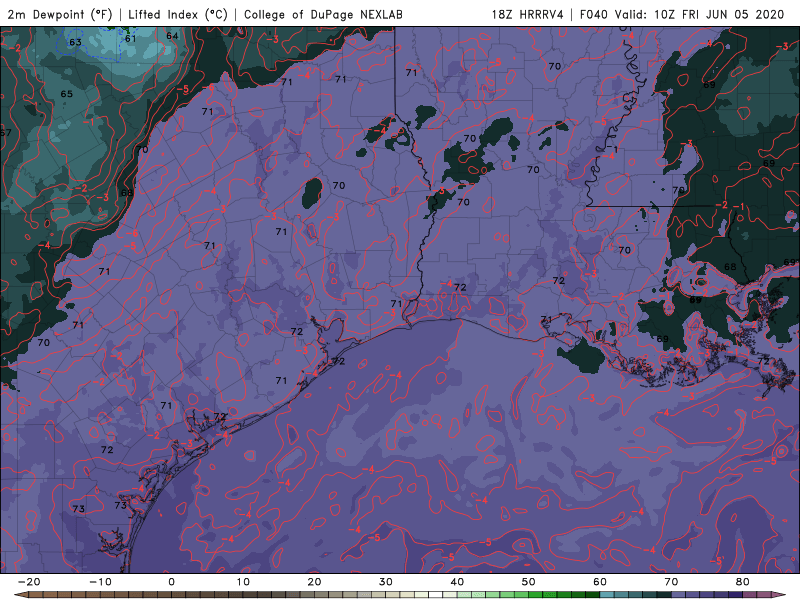Click 'F040 Valid: 10Z FRI JUN 05 2020' text
Image resolution: width=800 pixels, height=600 pixels.
point(682,14)
